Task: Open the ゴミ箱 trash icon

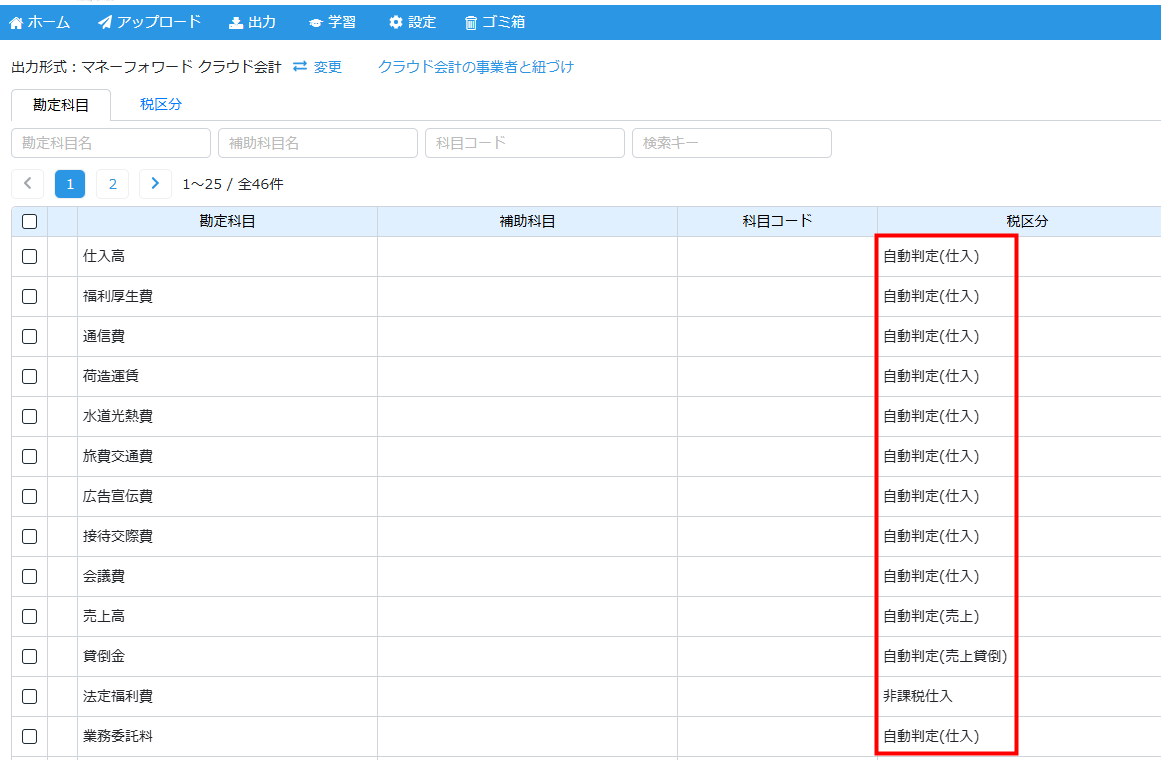Action: 471,22
